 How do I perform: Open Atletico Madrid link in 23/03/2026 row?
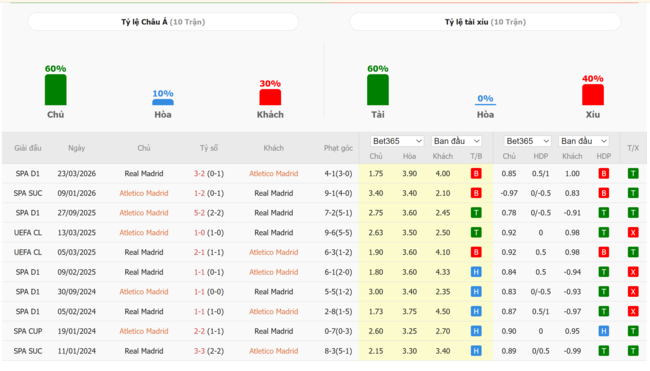coord(274,174)
